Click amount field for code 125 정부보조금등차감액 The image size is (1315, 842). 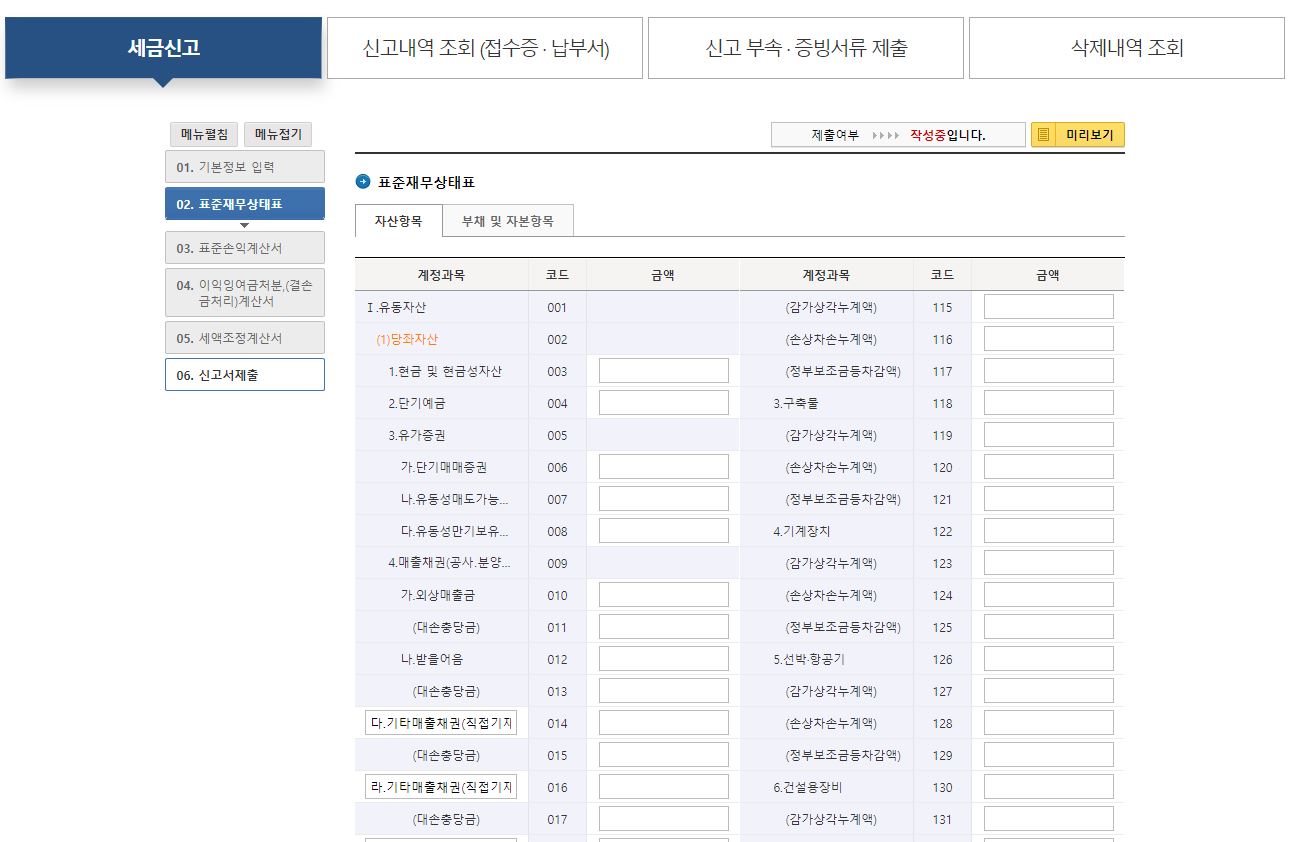(1049, 627)
